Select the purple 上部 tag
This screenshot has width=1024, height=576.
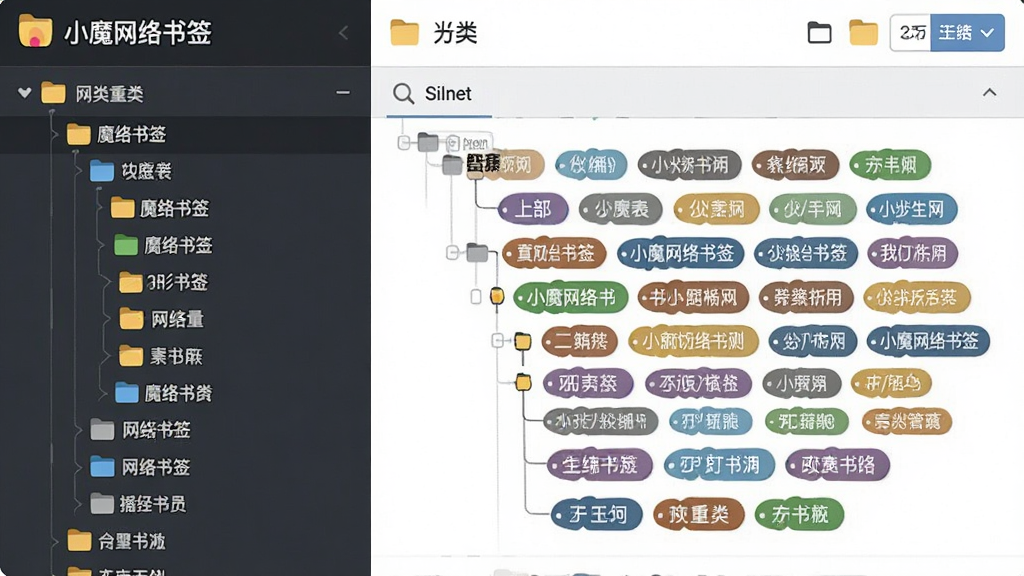pyautogui.click(x=532, y=209)
